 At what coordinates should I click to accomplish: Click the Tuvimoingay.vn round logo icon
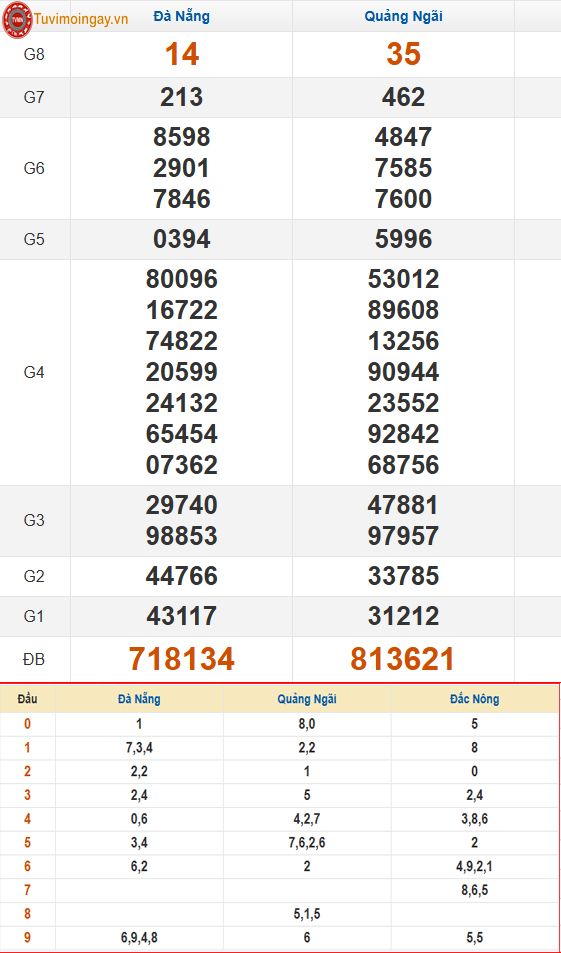[x=17, y=19]
